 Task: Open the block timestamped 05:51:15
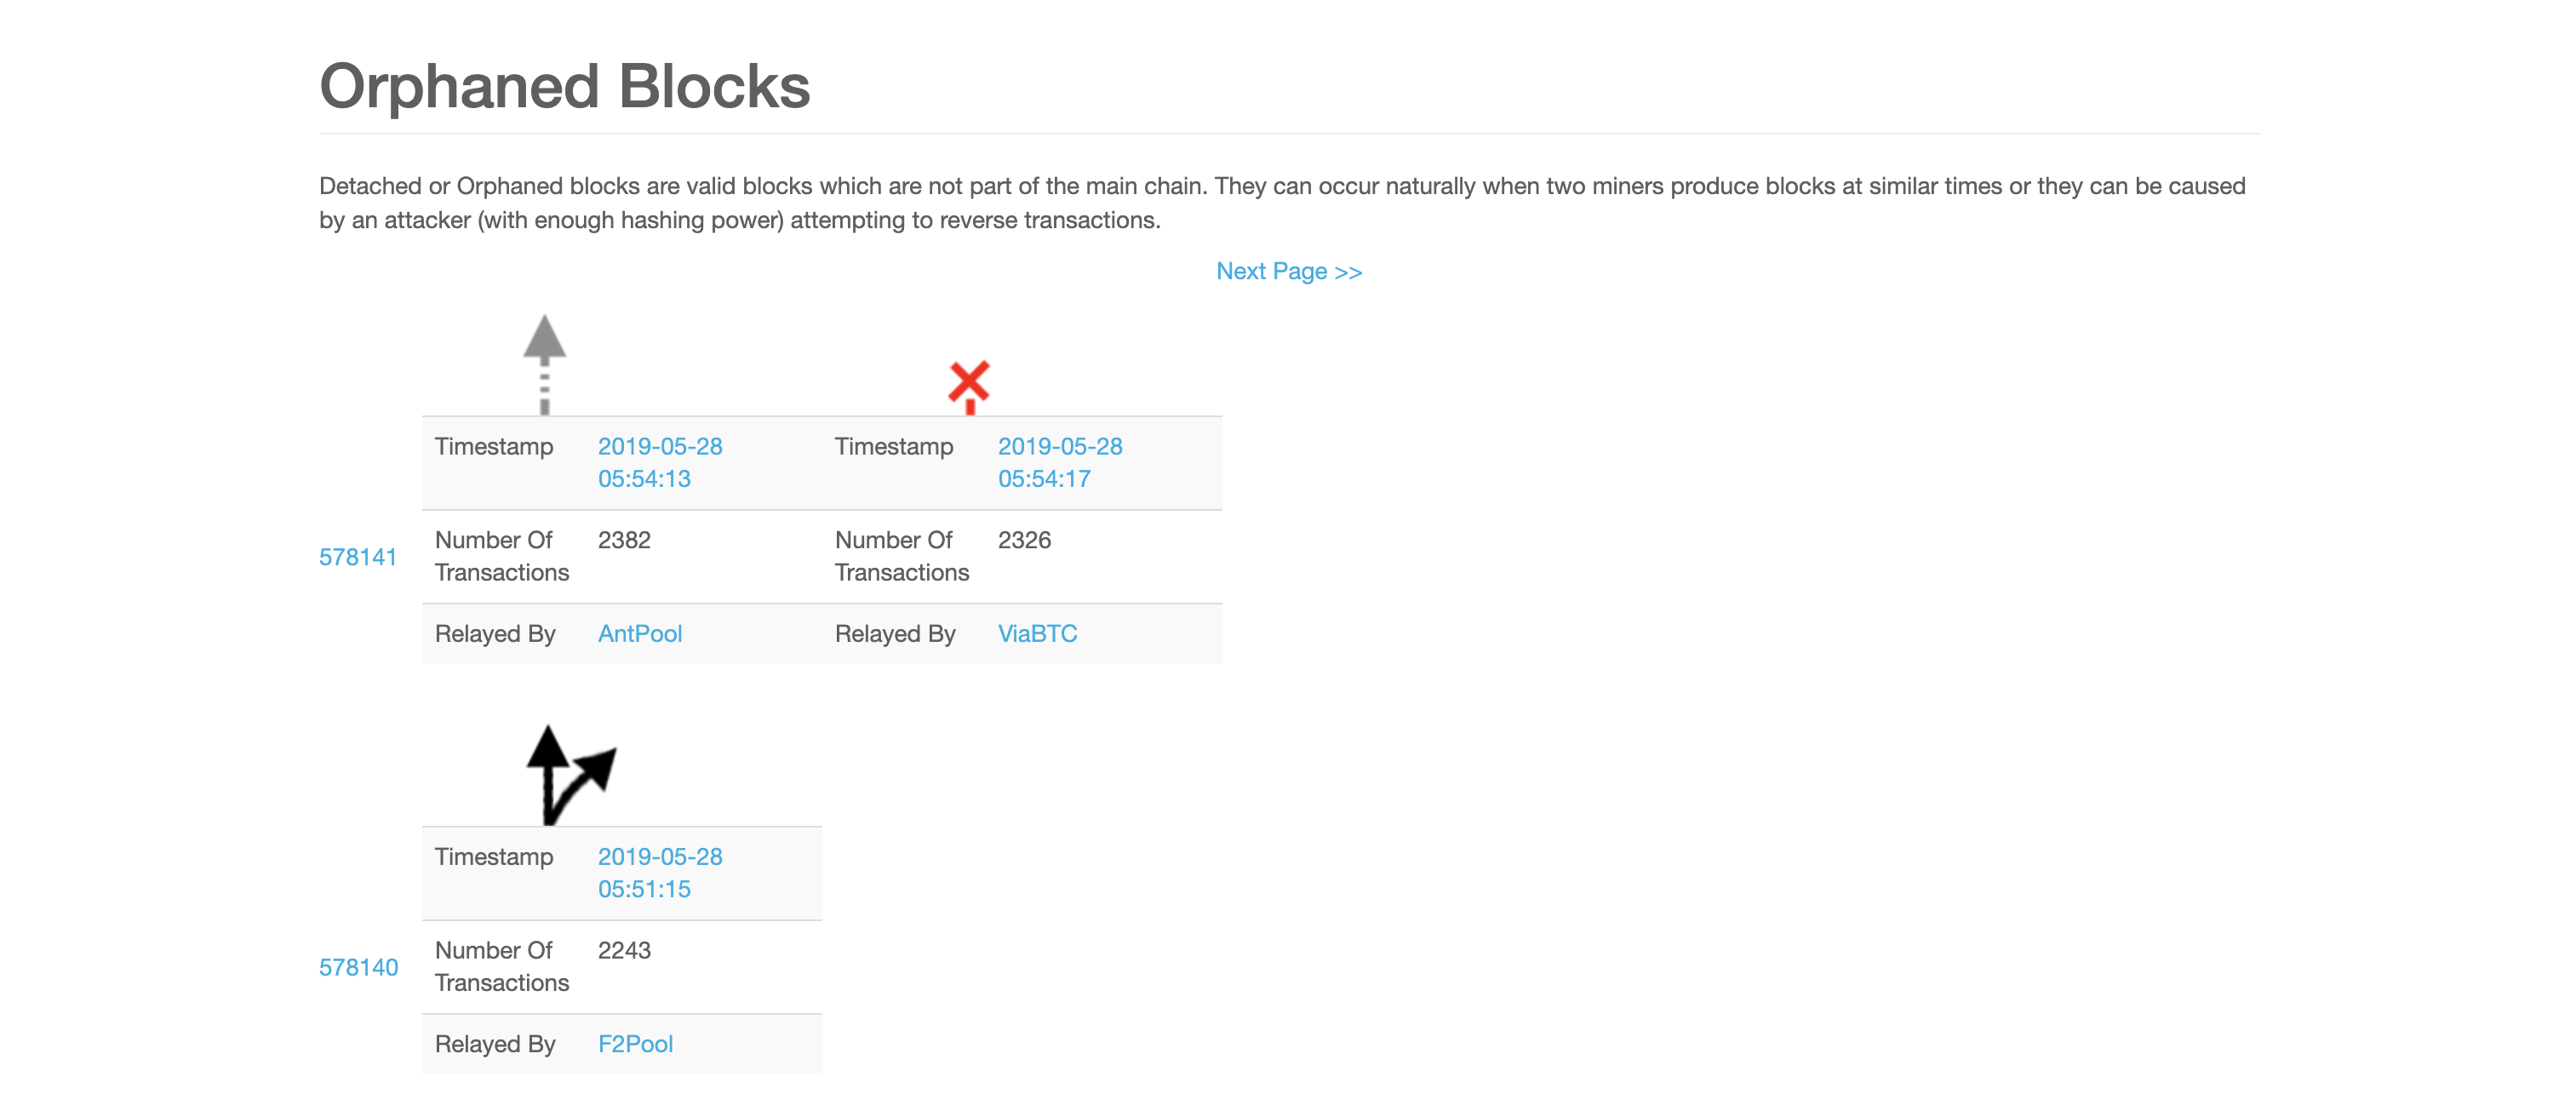(659, 872)
